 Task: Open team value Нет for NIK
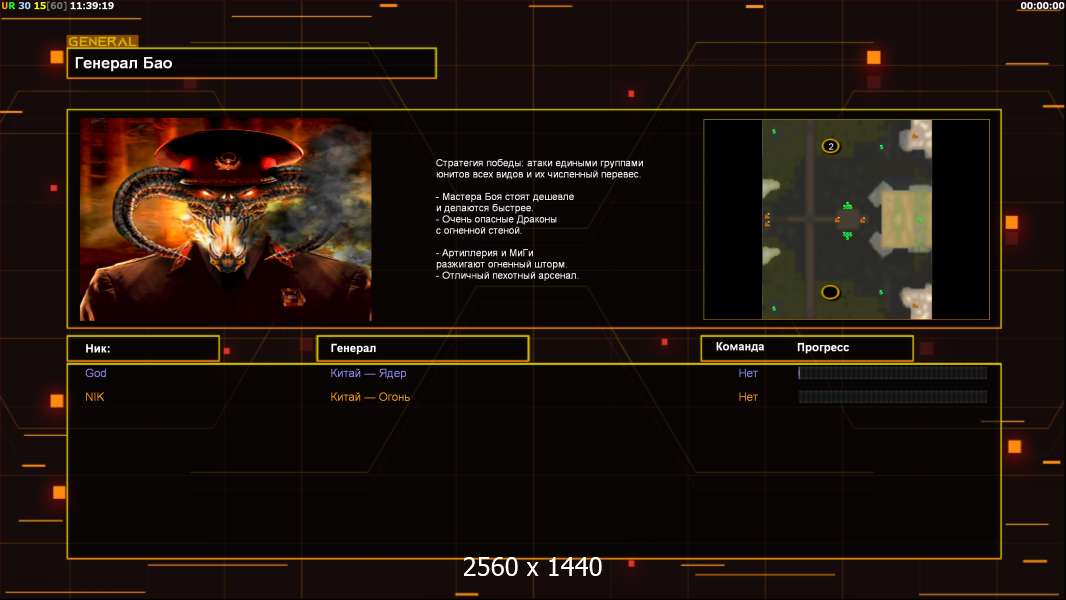tap(748, 397)
